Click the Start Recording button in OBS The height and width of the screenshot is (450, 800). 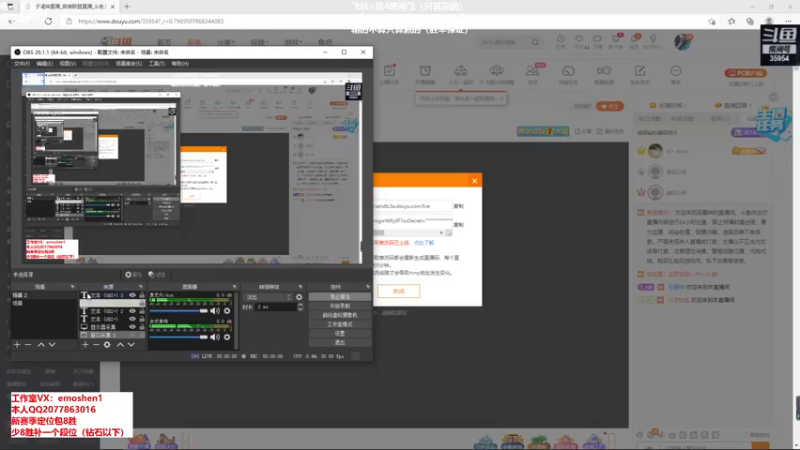tap(340, 306)
